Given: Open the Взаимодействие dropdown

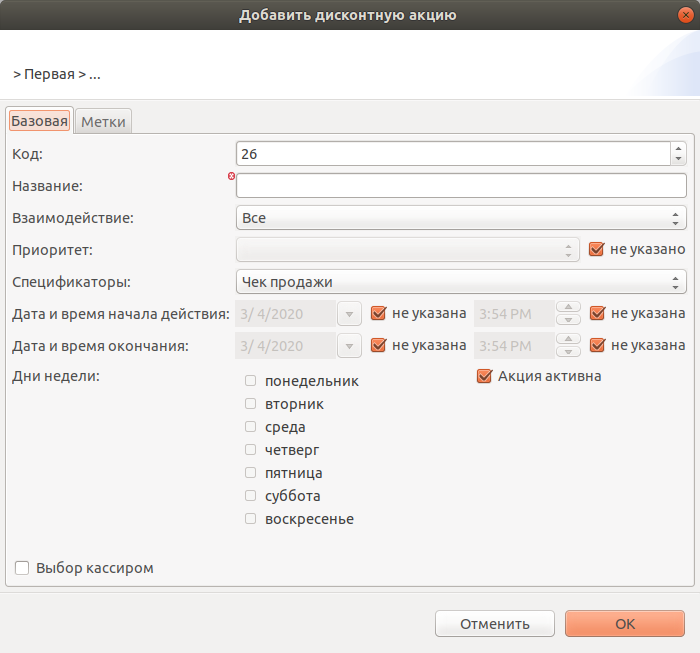Looking at the screenshot, I should click(x=461, y=218).
